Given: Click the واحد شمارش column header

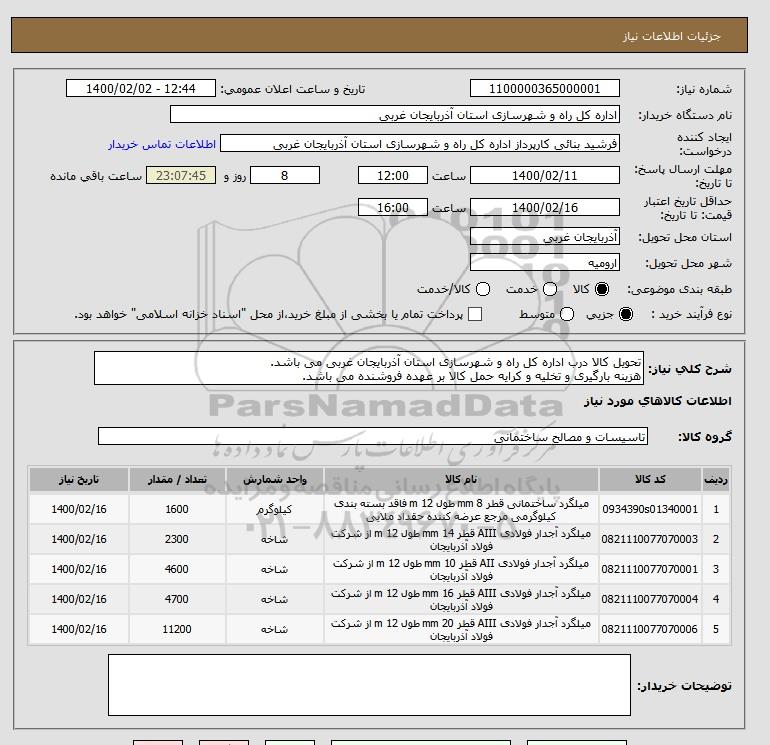Looking at the screenshot, I should tap(275, 479).
